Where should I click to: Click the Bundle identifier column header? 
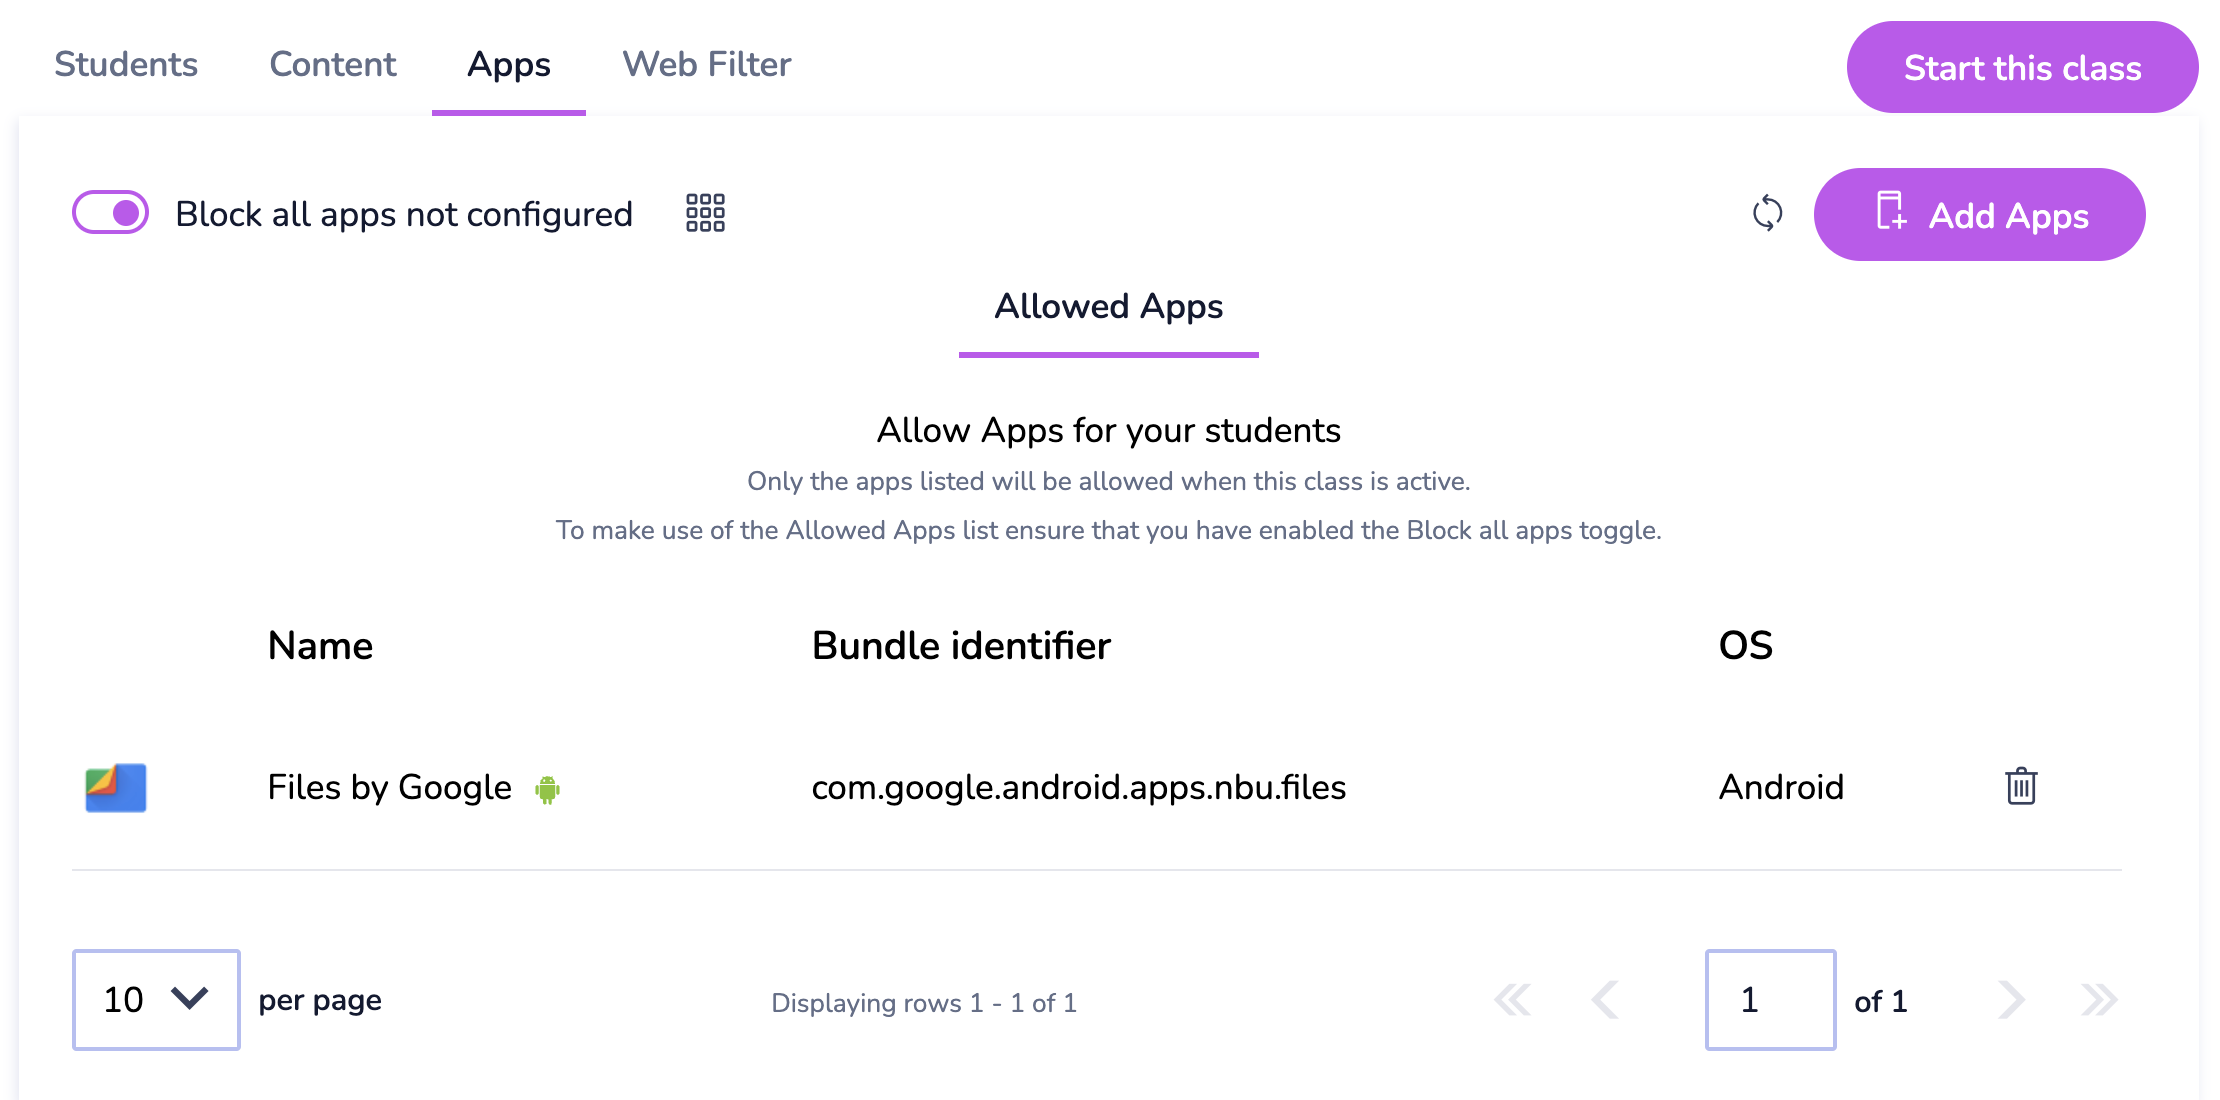pos(961,646)
